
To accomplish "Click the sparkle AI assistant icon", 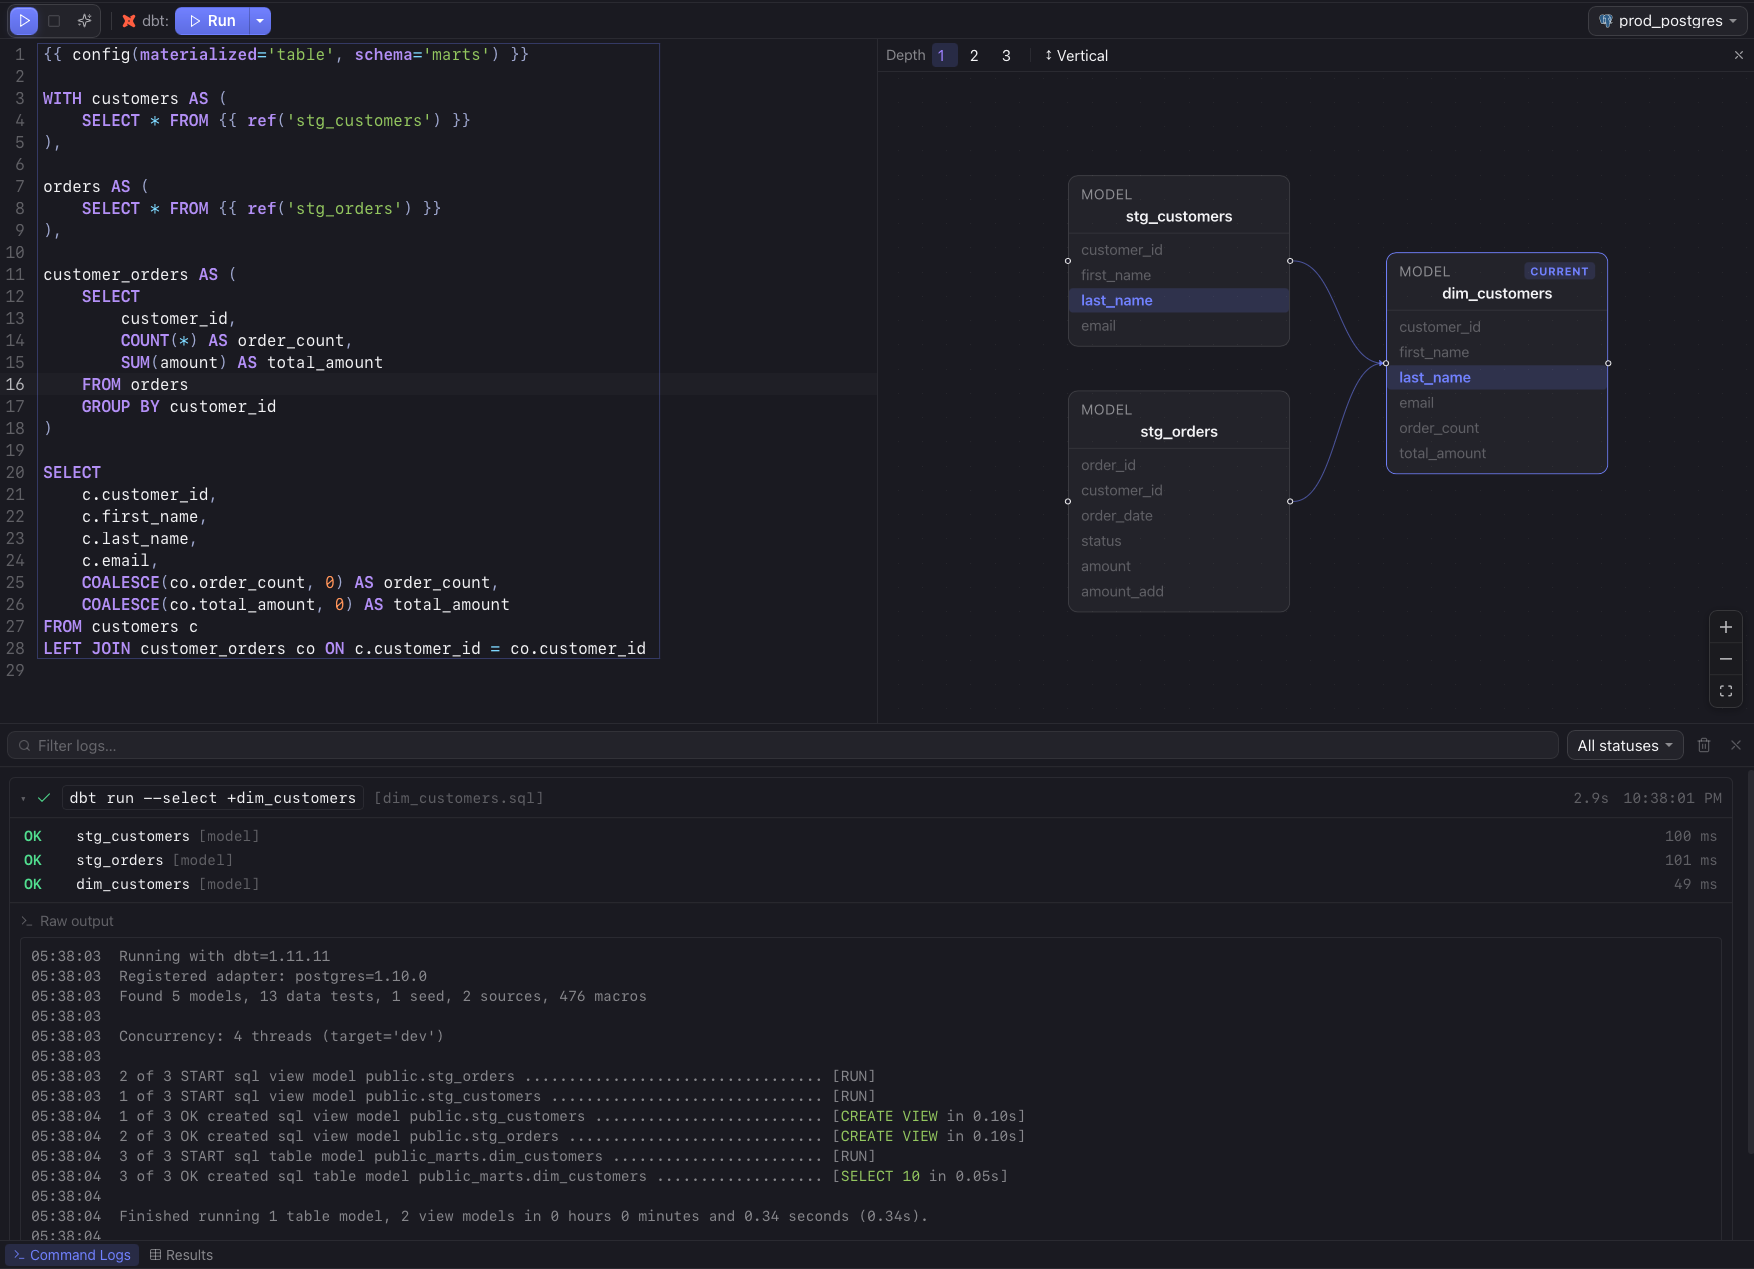I will click(85, 20).
